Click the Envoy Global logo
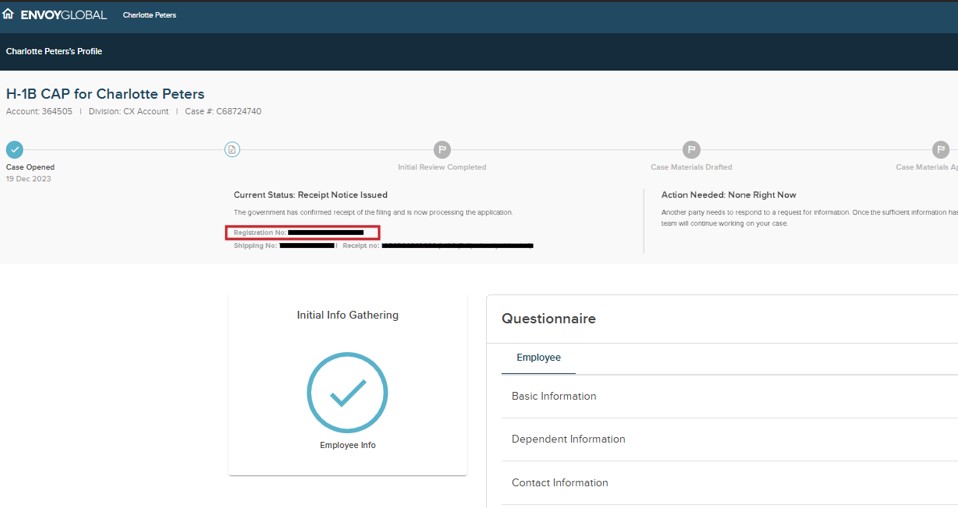Viewport: 958px width, 508px height. 63,15
